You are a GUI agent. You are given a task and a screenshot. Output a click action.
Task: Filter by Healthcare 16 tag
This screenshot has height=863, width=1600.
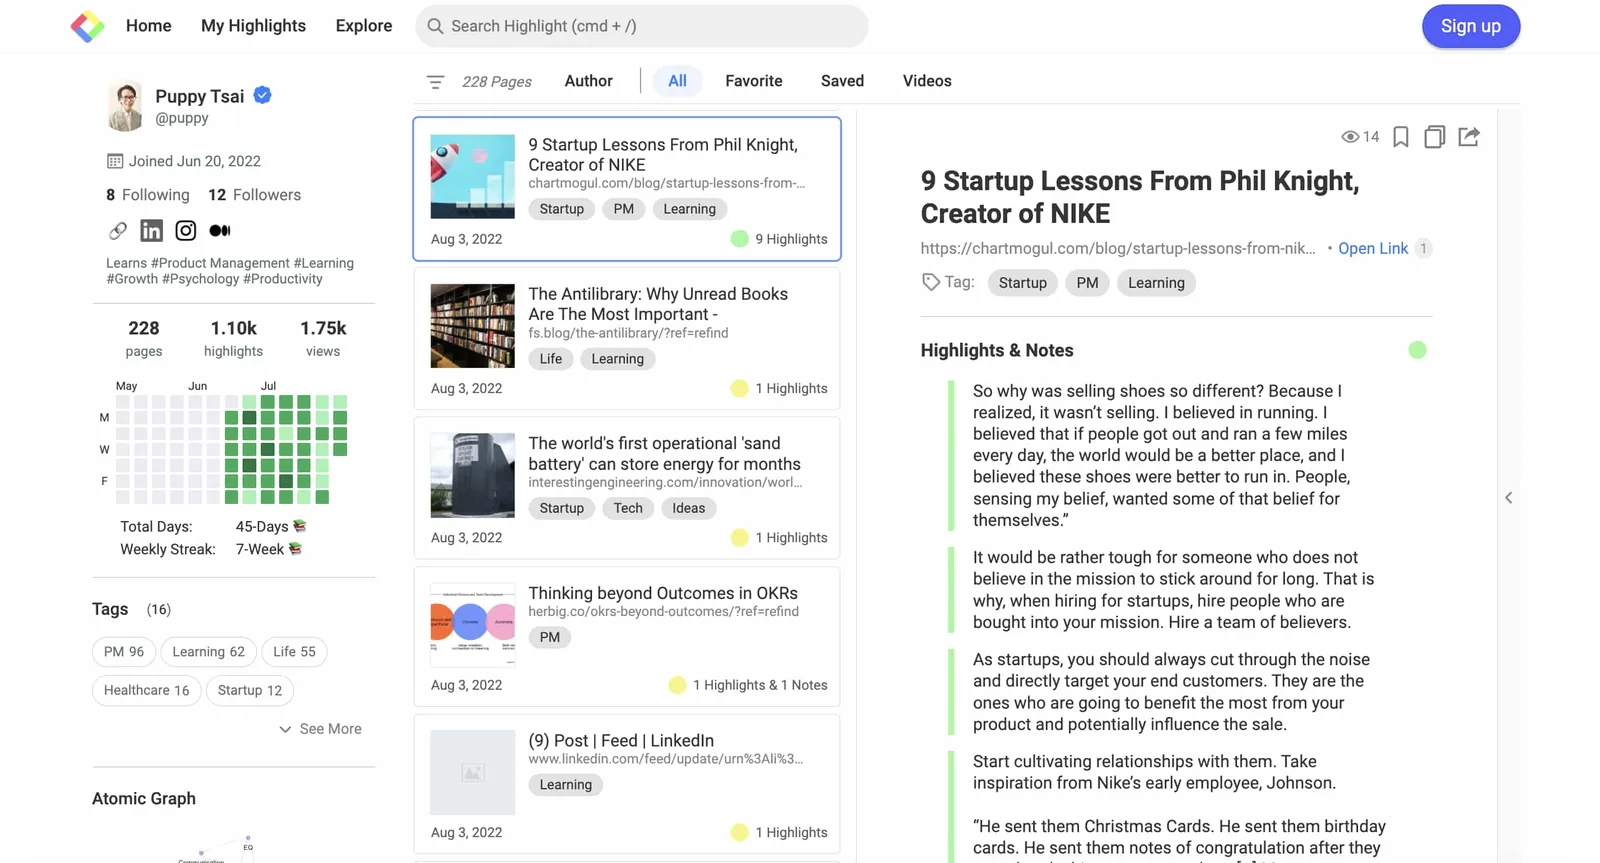(146, 690)
